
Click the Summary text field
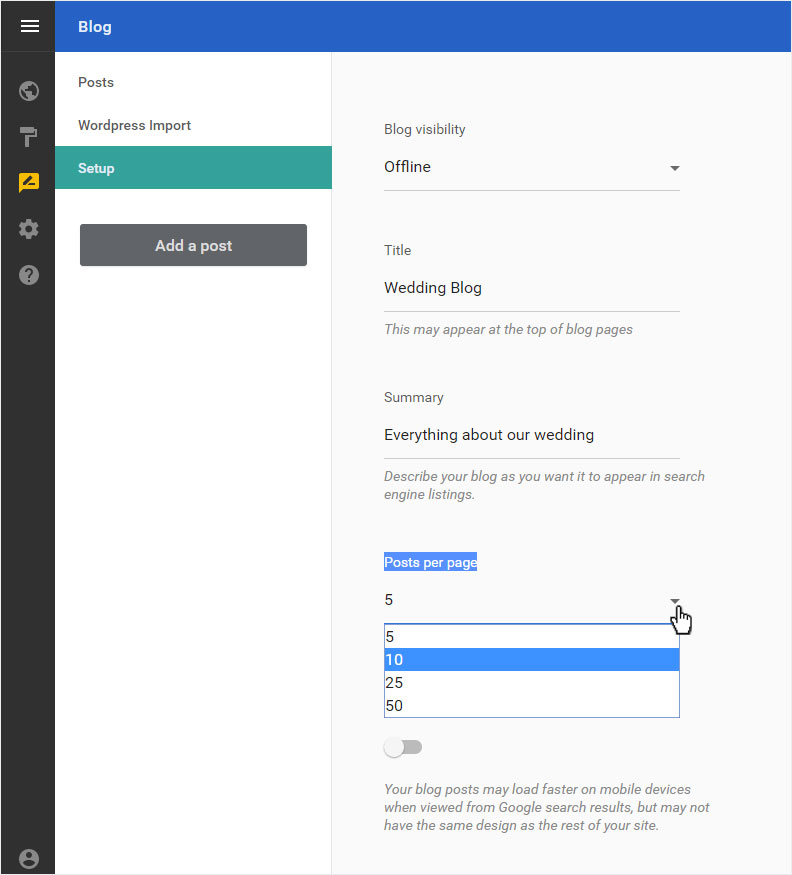(531, 435)
